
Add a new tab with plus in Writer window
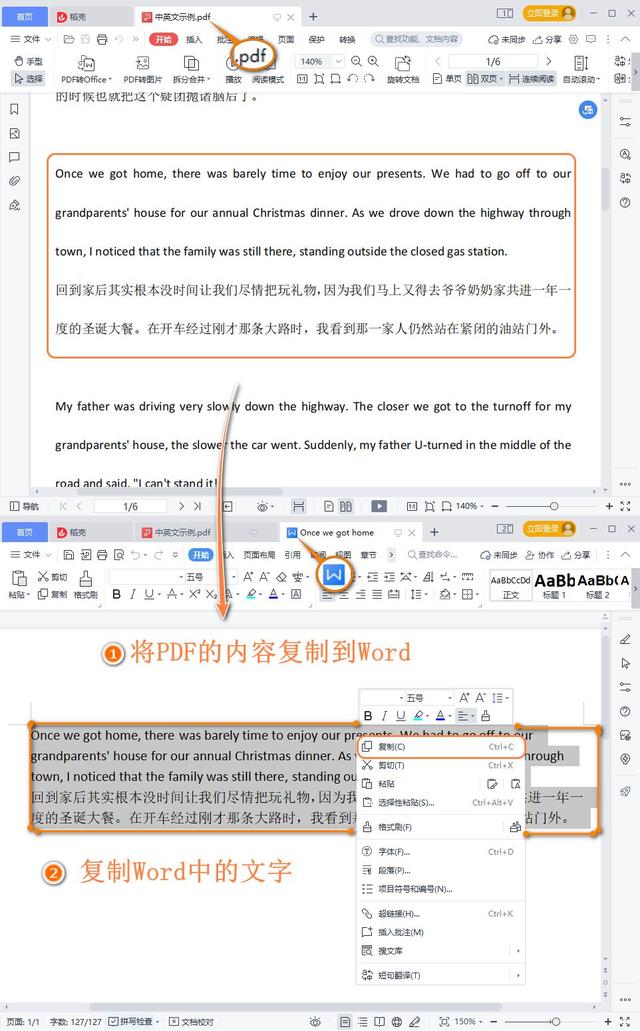tap(434, 532)
